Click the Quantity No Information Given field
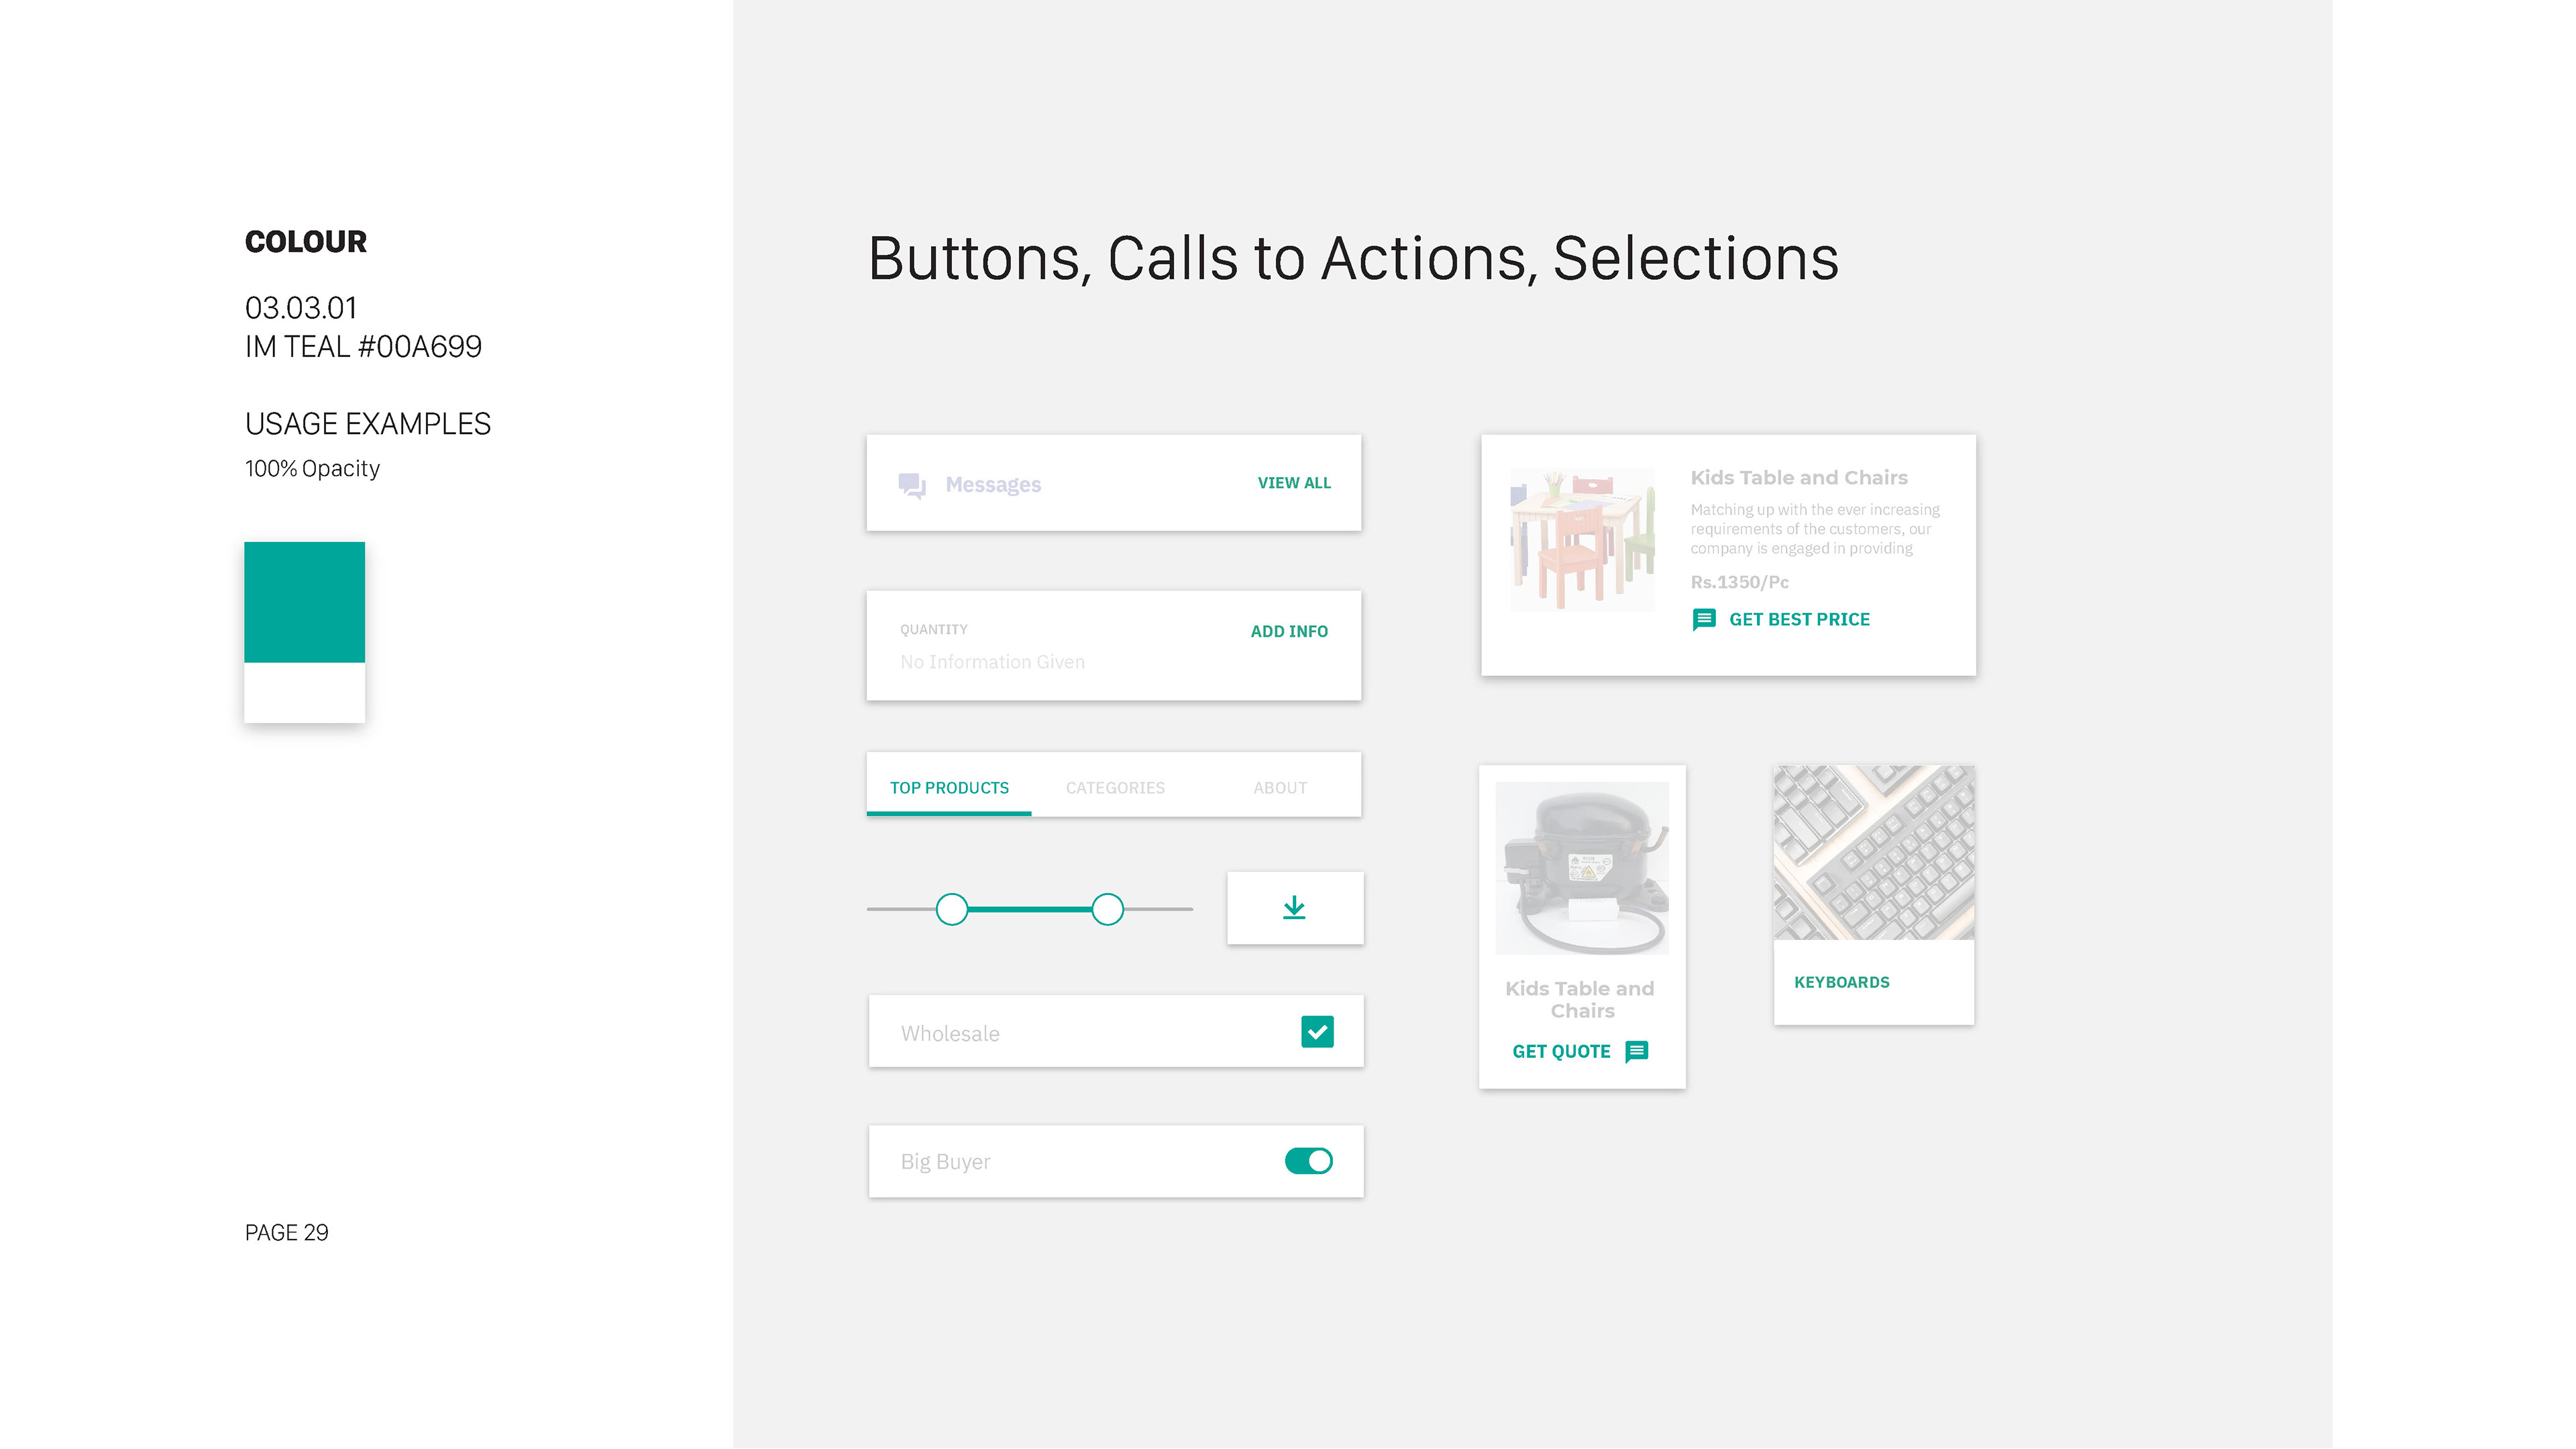 [x=1114, y=646]
